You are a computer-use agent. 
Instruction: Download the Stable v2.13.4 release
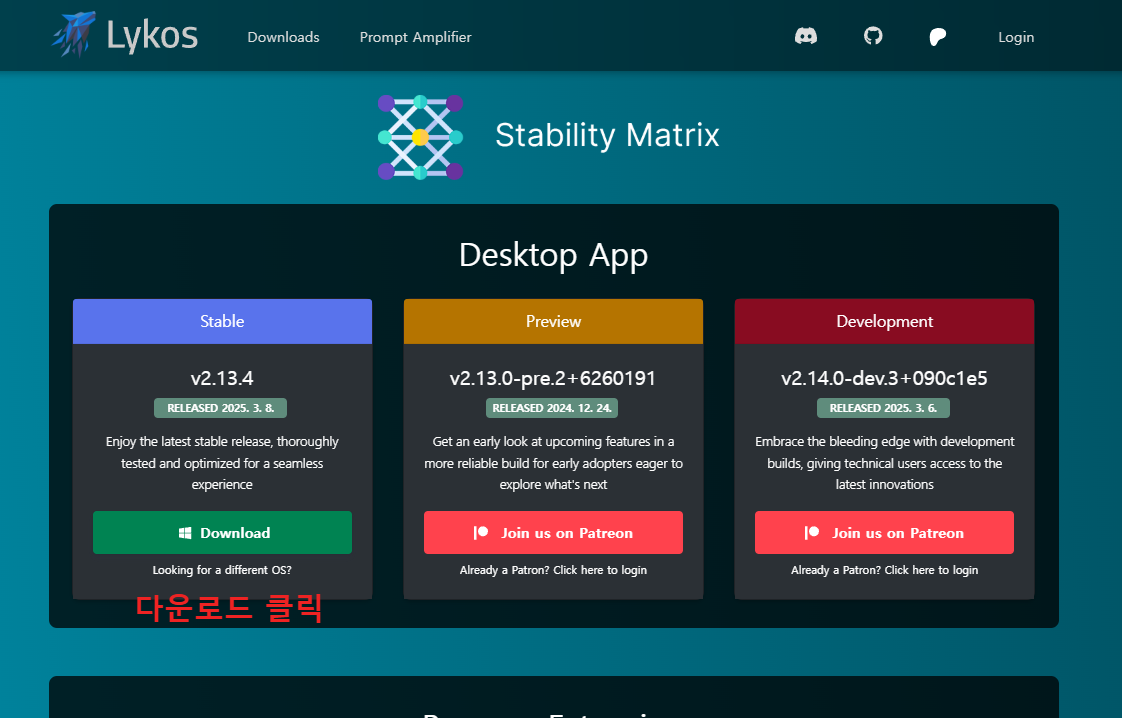(x=222, y=533)
